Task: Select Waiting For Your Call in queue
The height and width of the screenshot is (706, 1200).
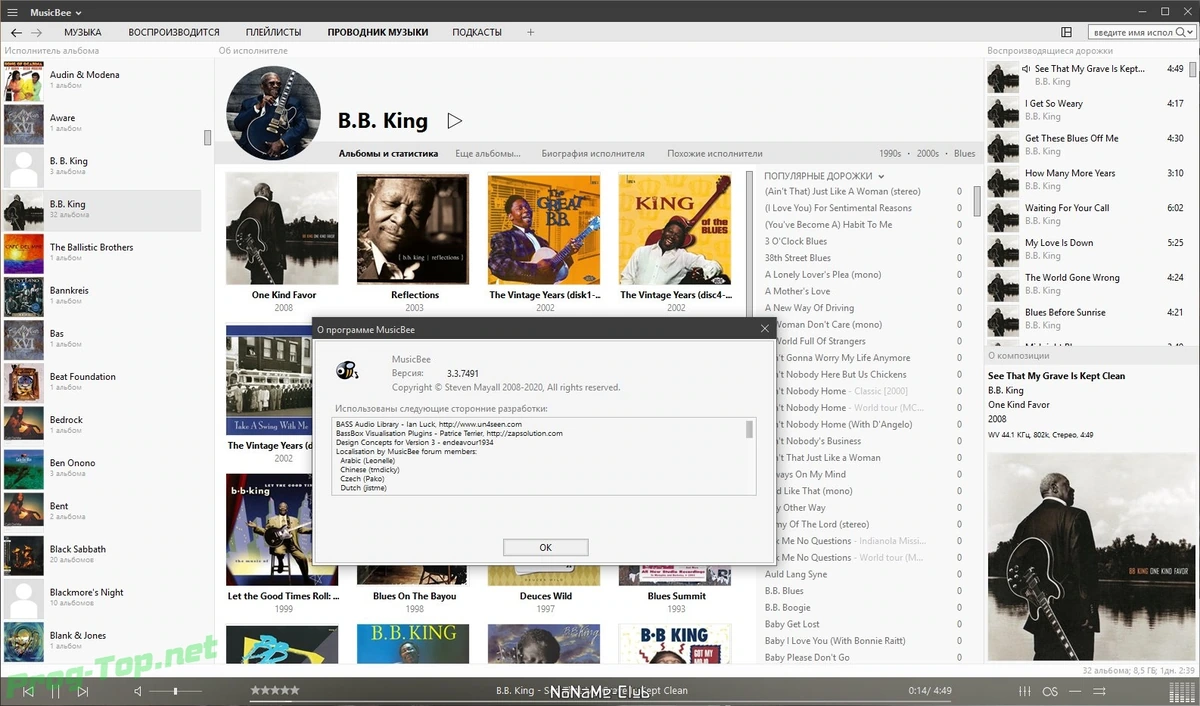Action: [1088, 214]
